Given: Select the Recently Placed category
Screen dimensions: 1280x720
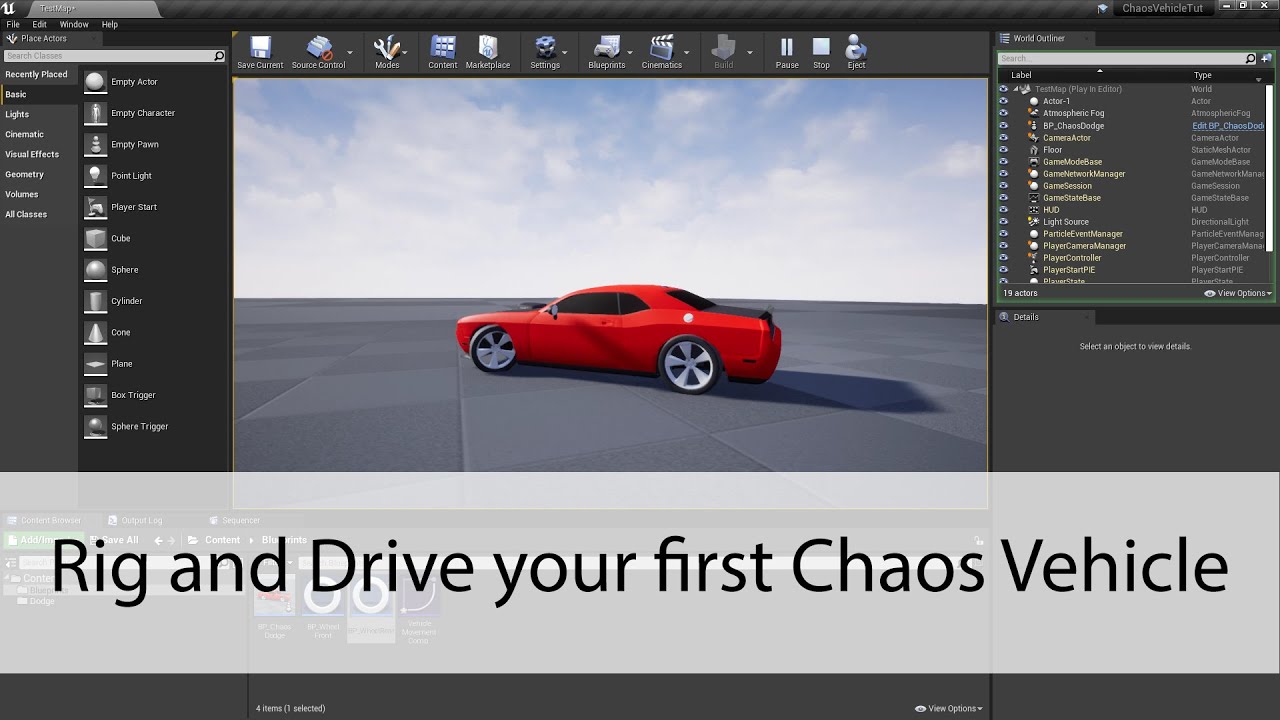Looking at the screenshot, I should [37, 74].
